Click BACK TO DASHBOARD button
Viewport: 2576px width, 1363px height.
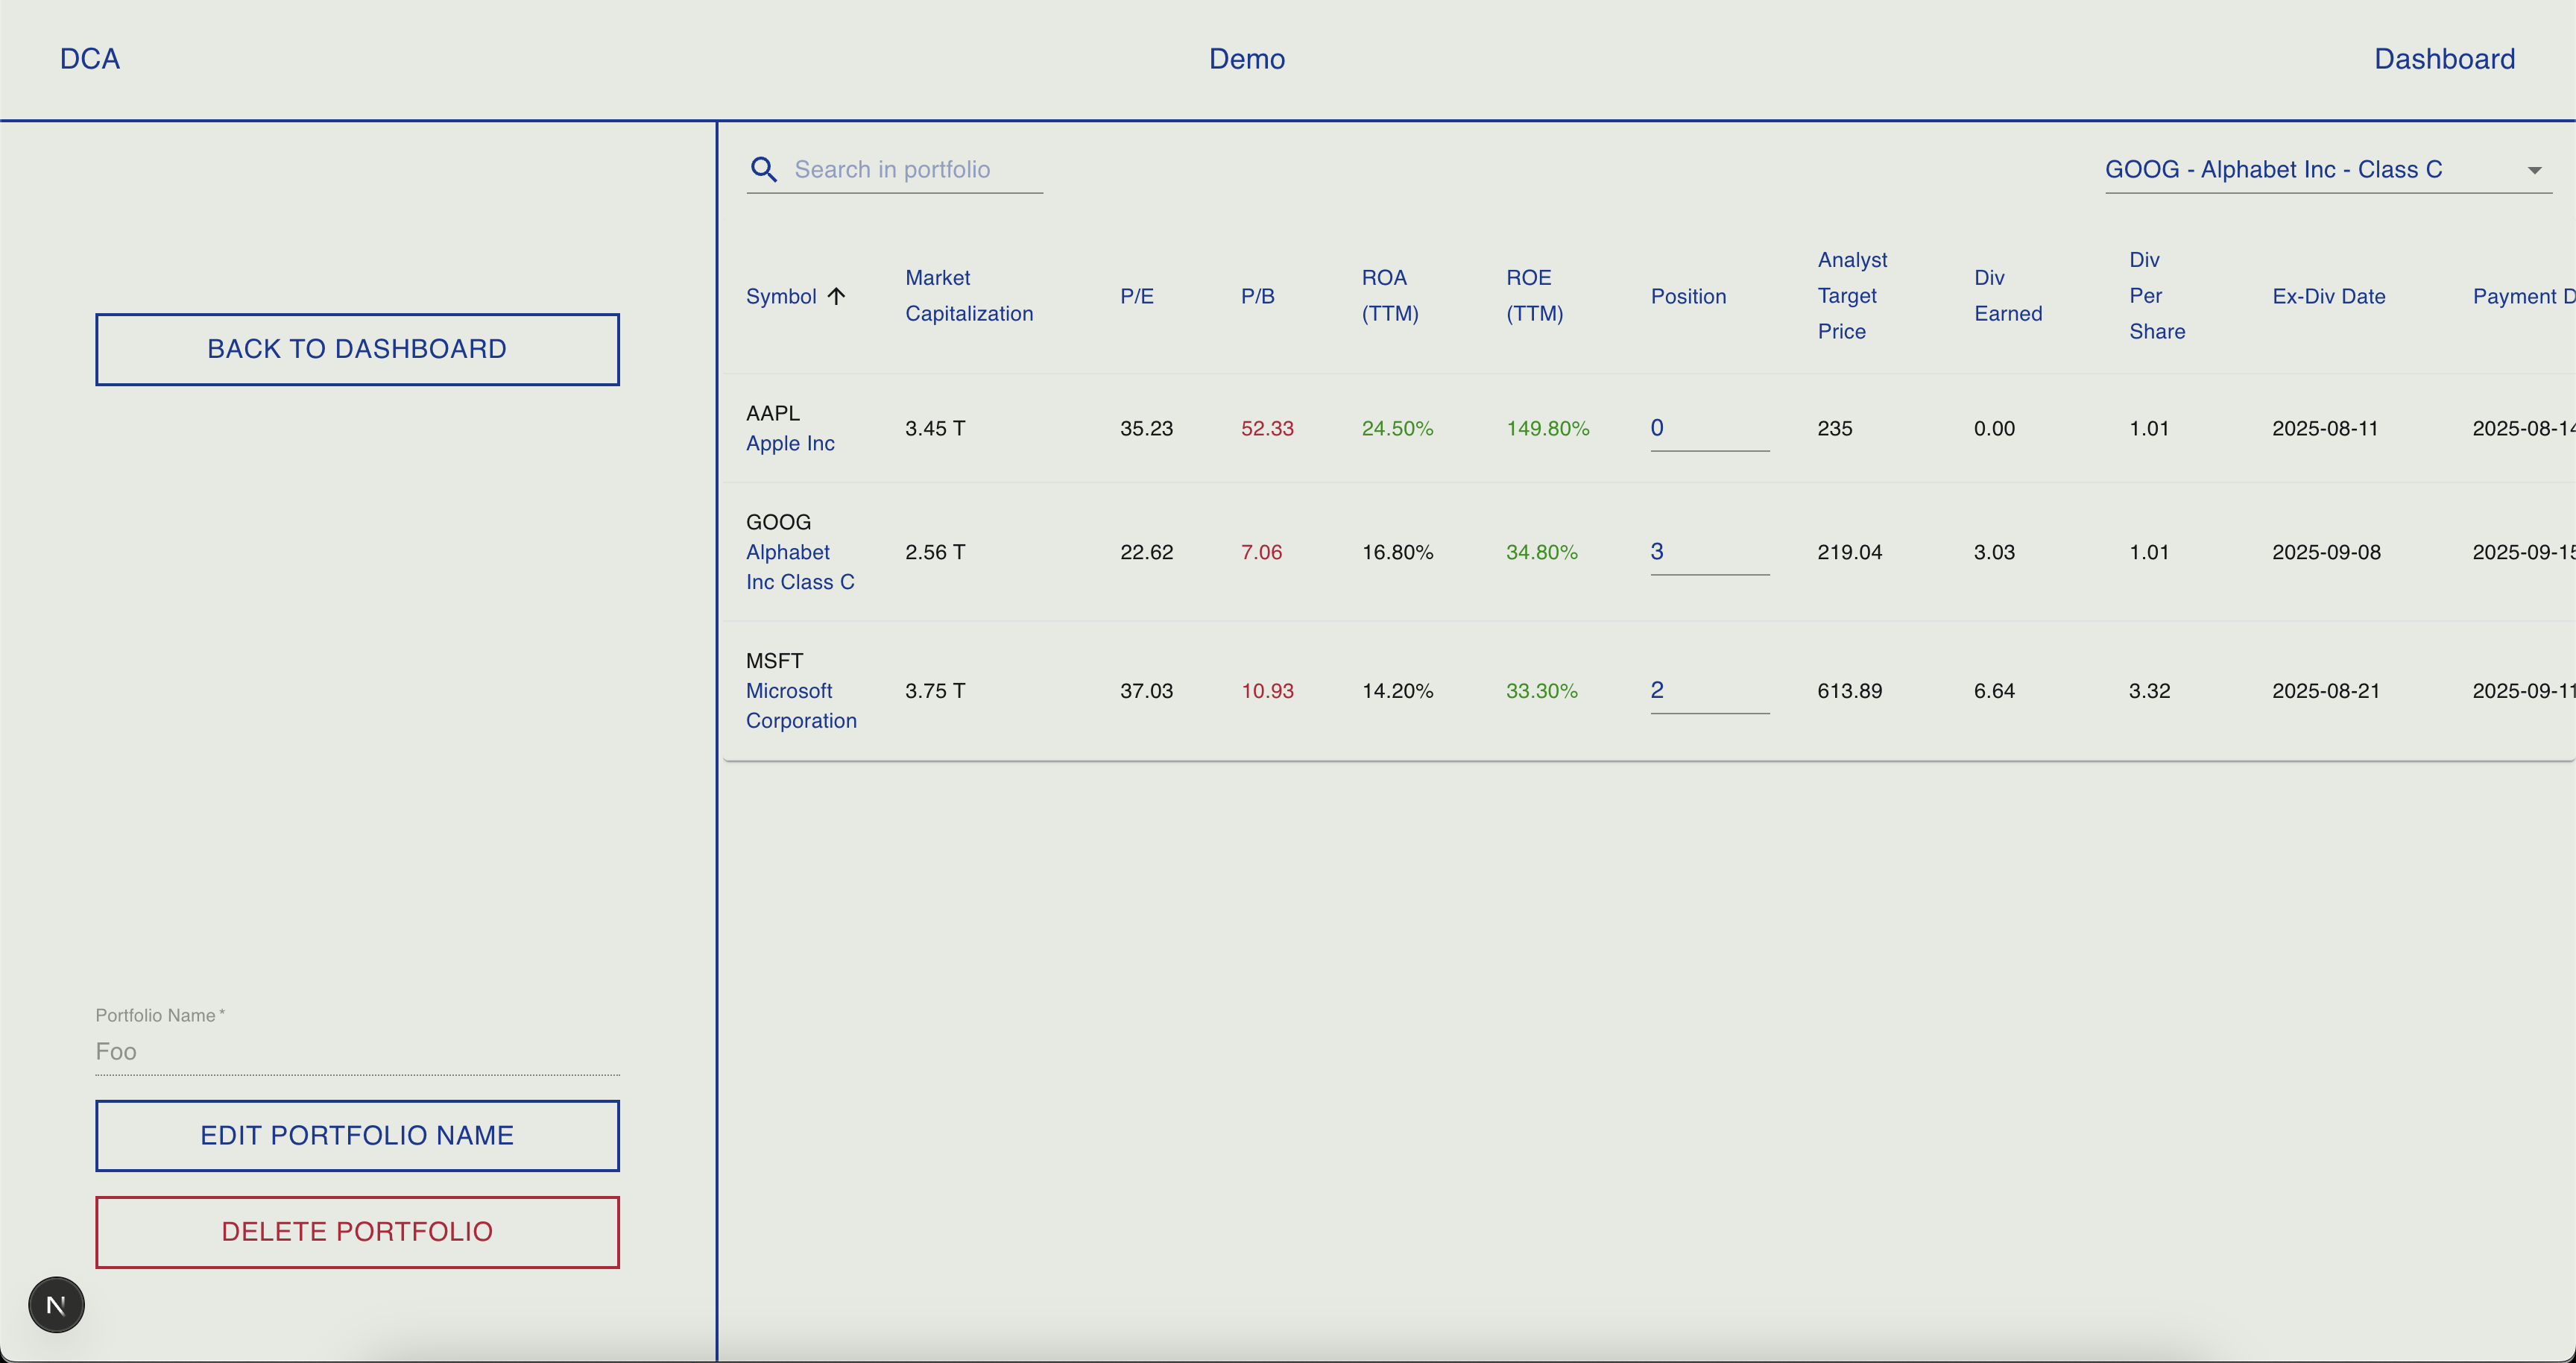point(357,348)
